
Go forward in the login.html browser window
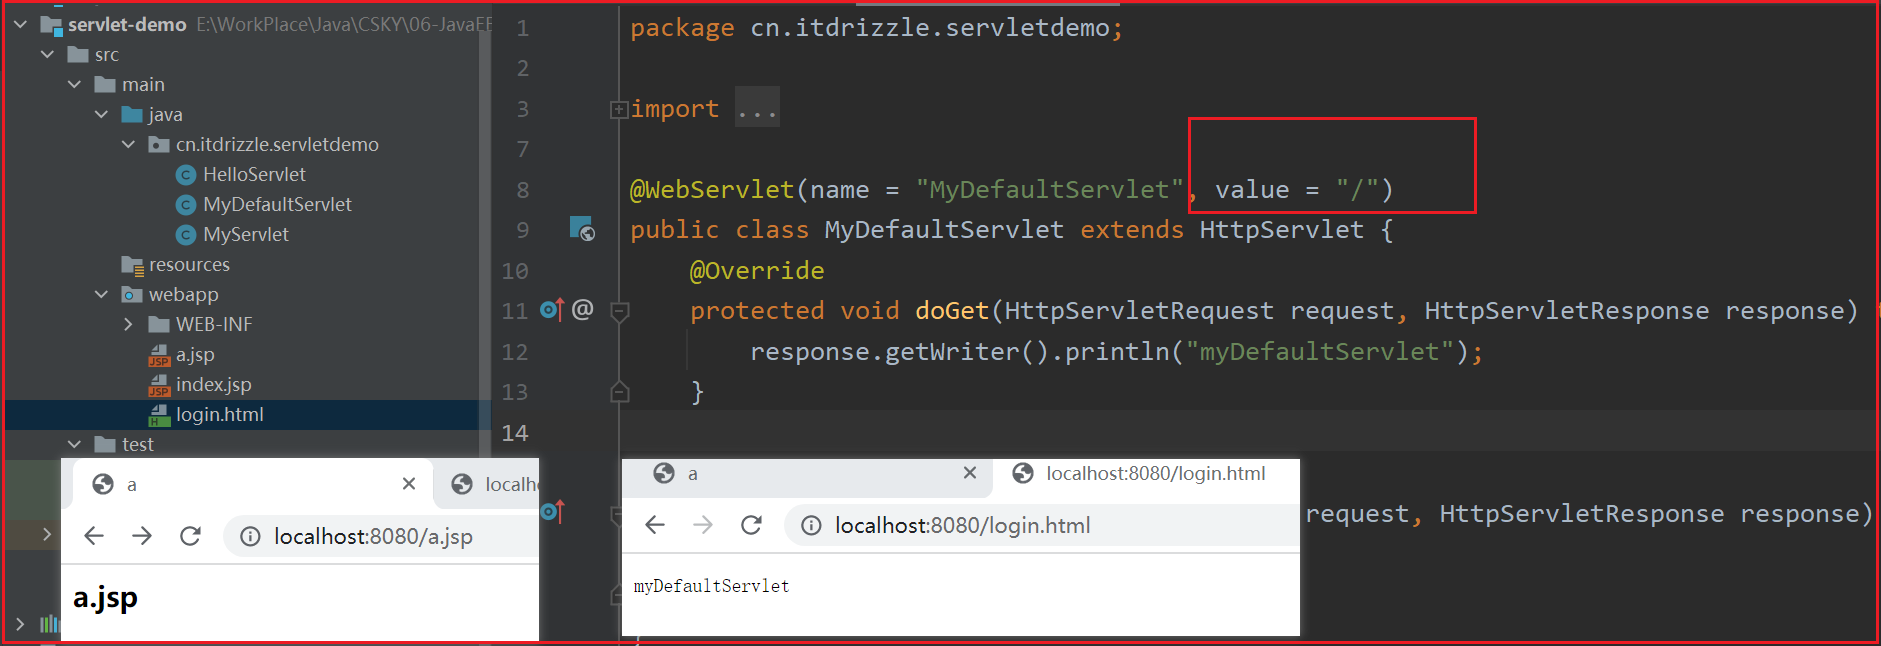[x=703, y=525]
